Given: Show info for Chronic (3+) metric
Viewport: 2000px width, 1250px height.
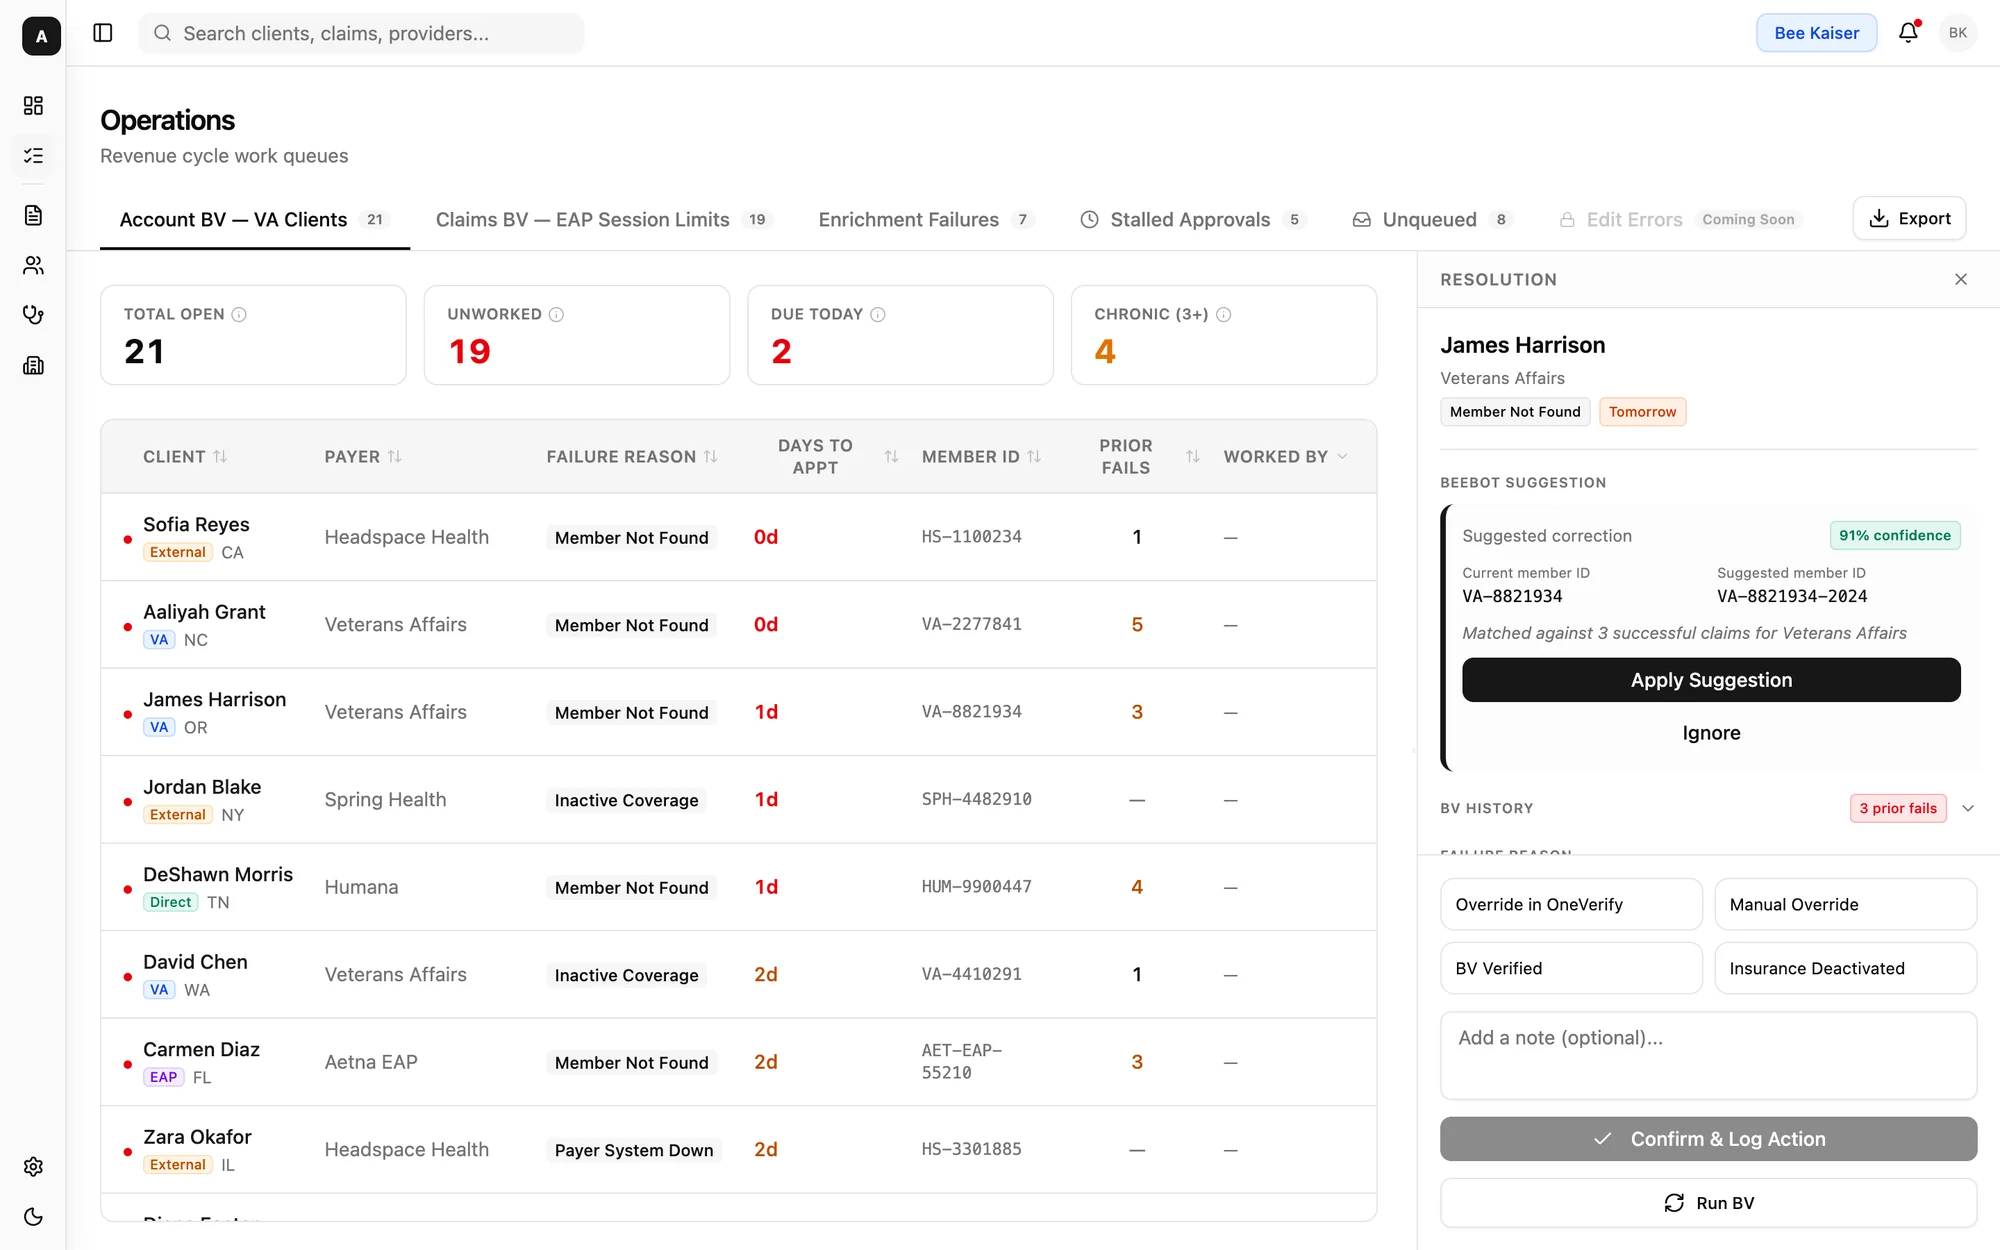Looking at the screenshot, I should 1223,314.
